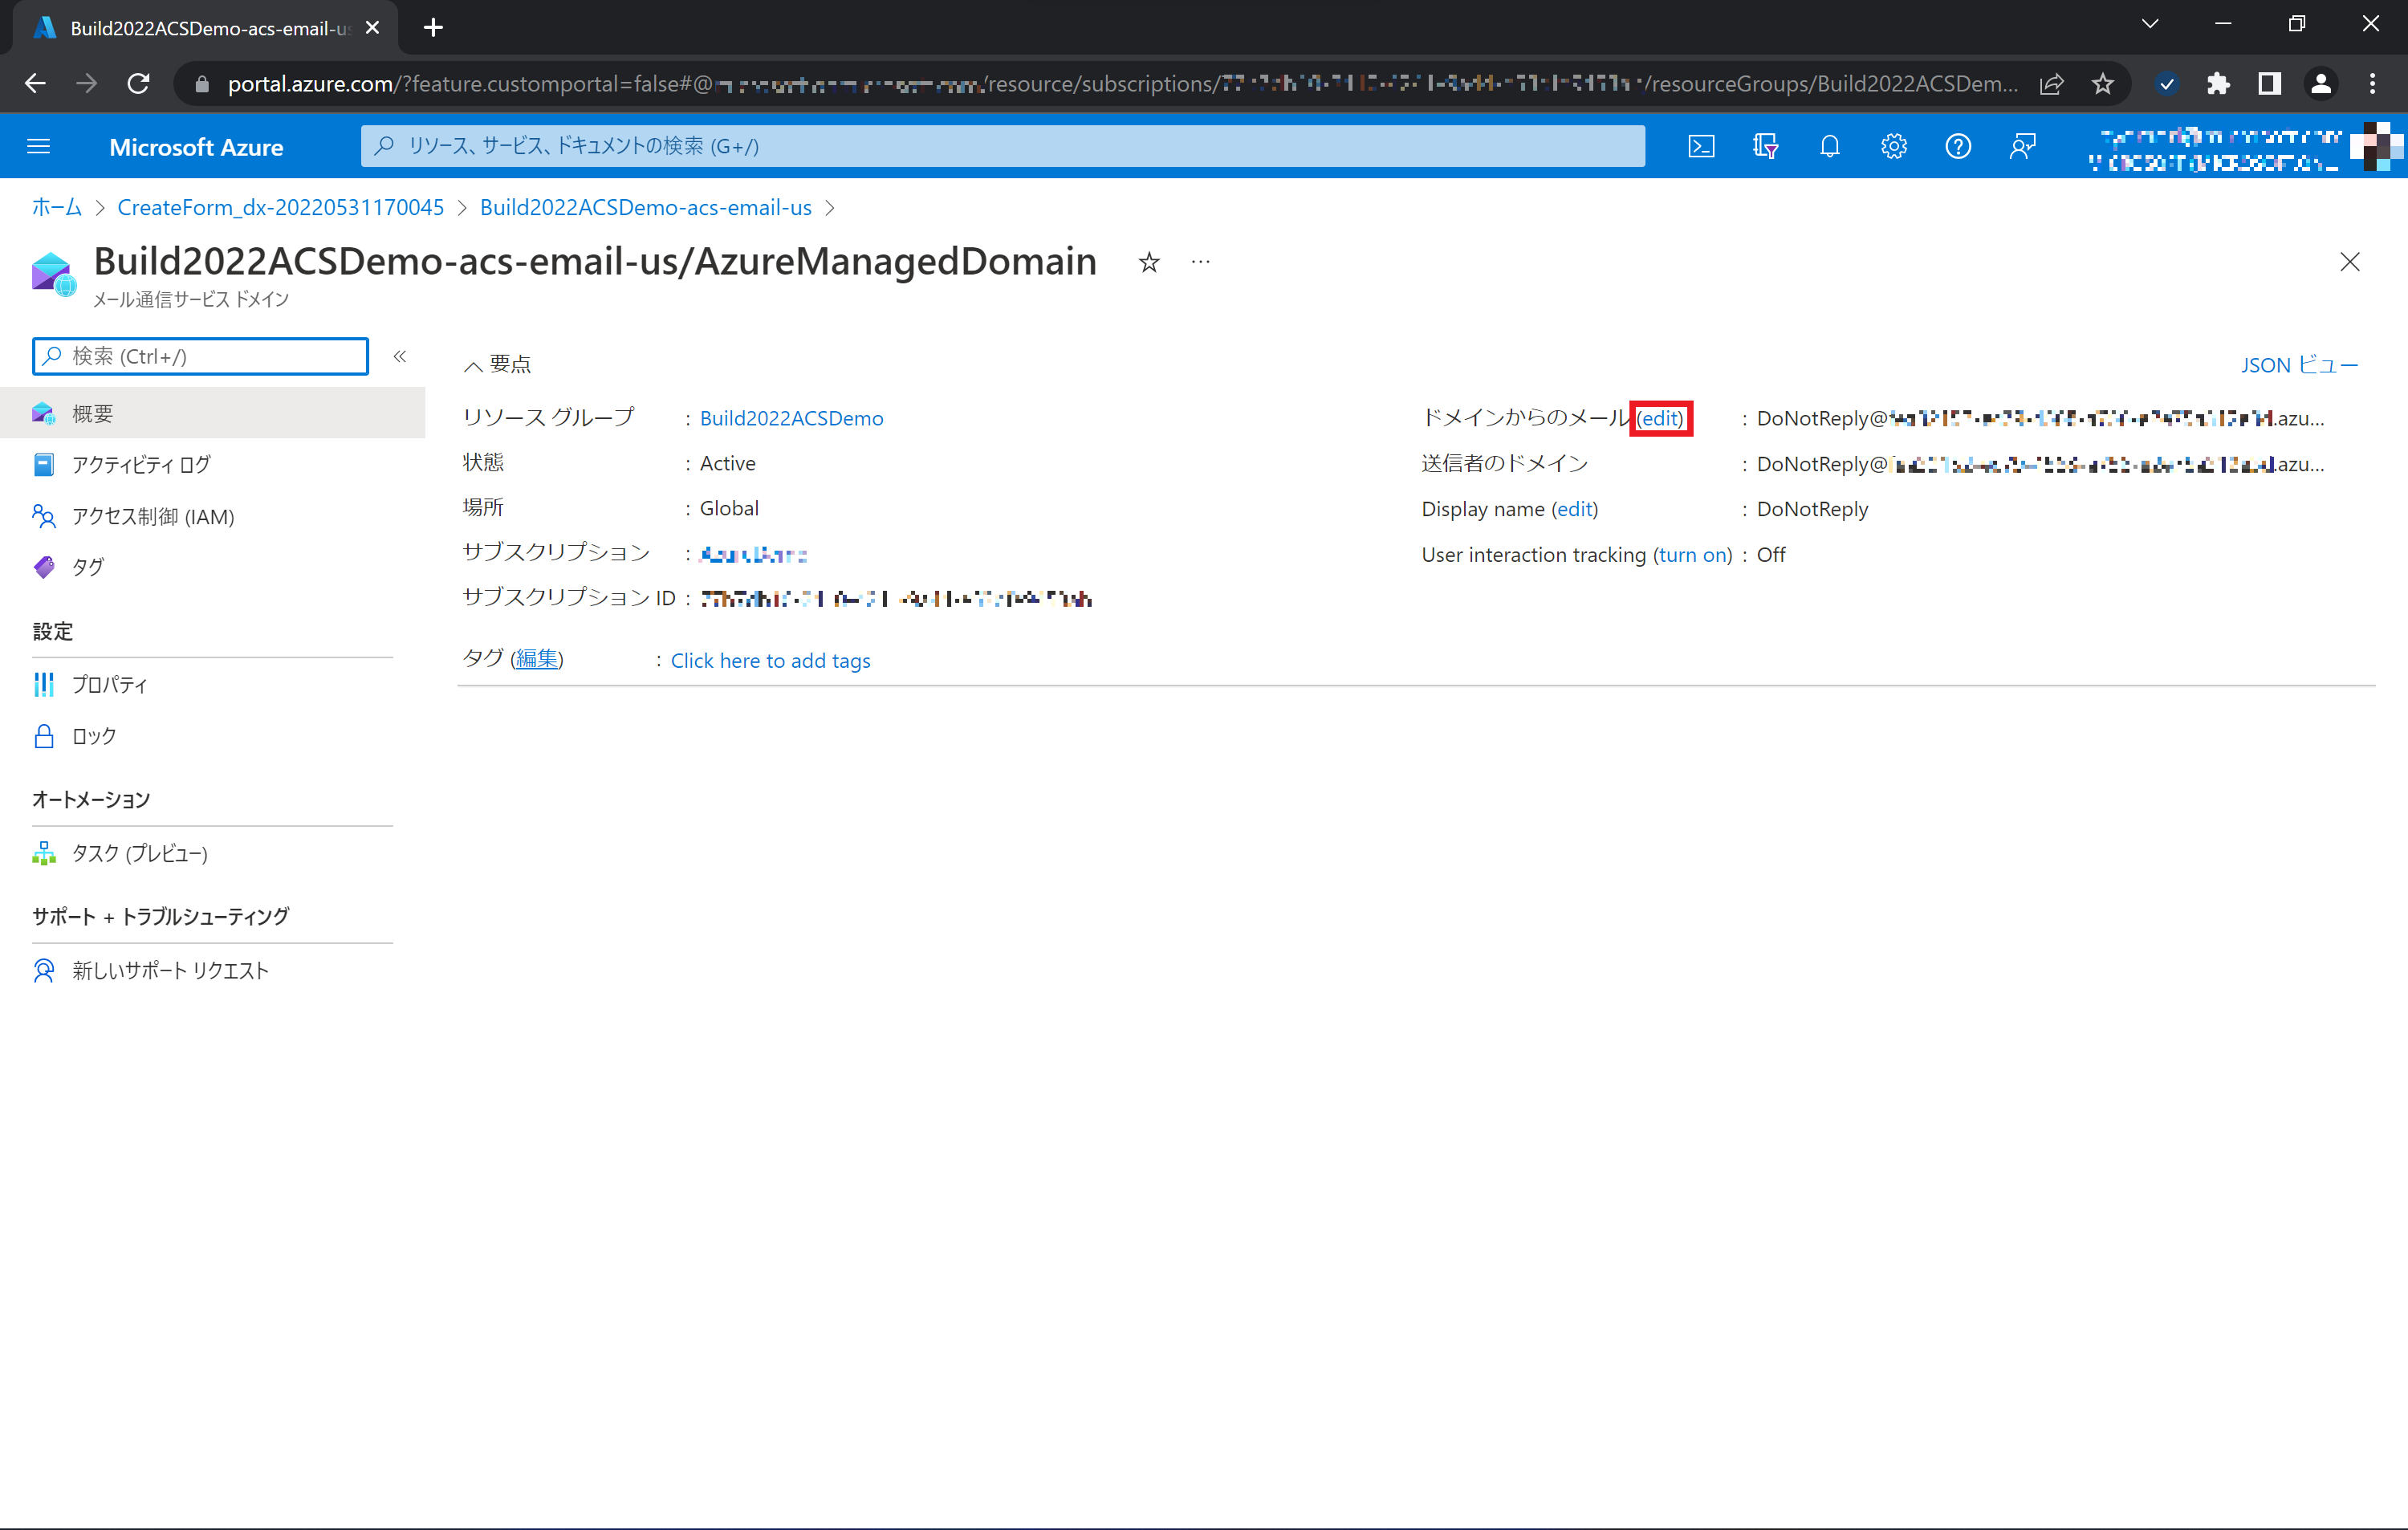Viewport: 2408px width, 1530px height.
Task: Navigate to ホーム via the breadcrumb
Action: pyautogui.click(x=55, y=207)
